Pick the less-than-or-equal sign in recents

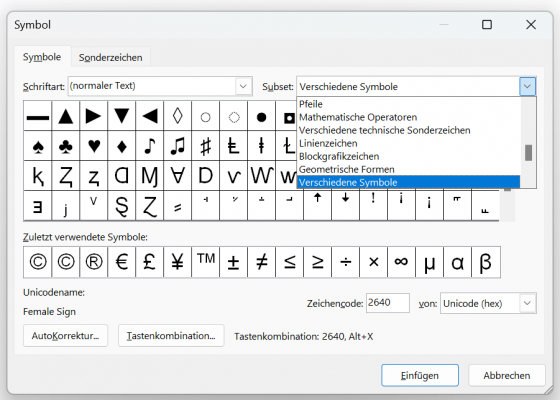coord(289,262)
